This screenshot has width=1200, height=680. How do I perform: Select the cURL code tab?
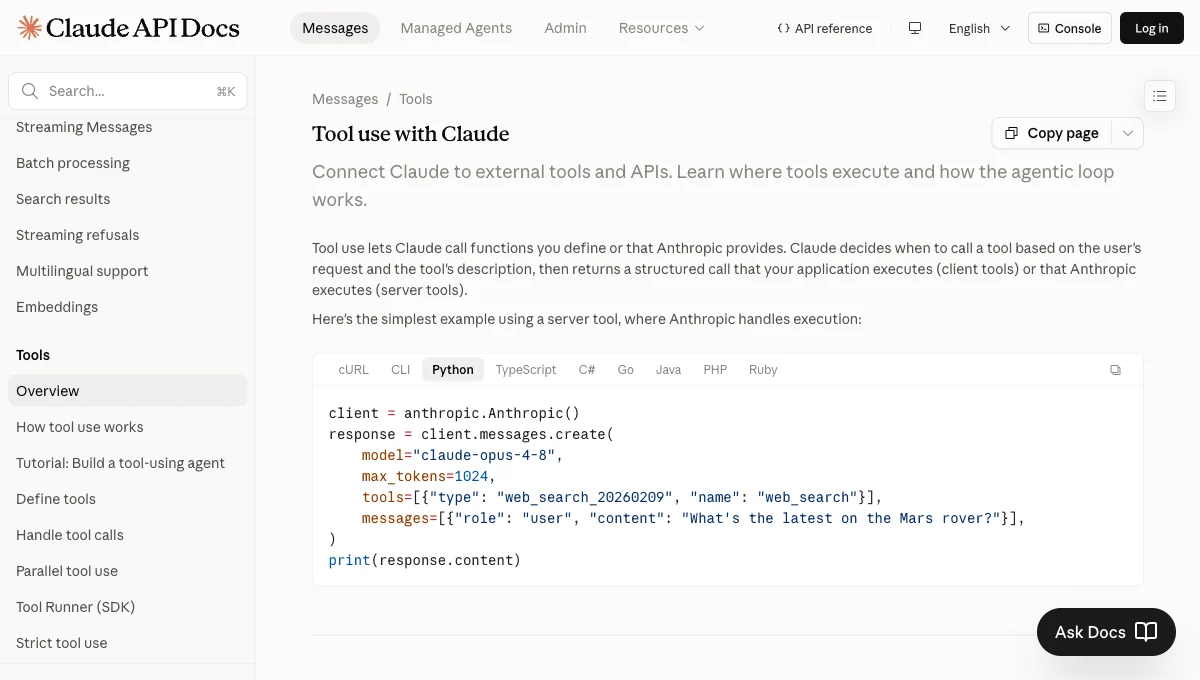tap(353, 370)
